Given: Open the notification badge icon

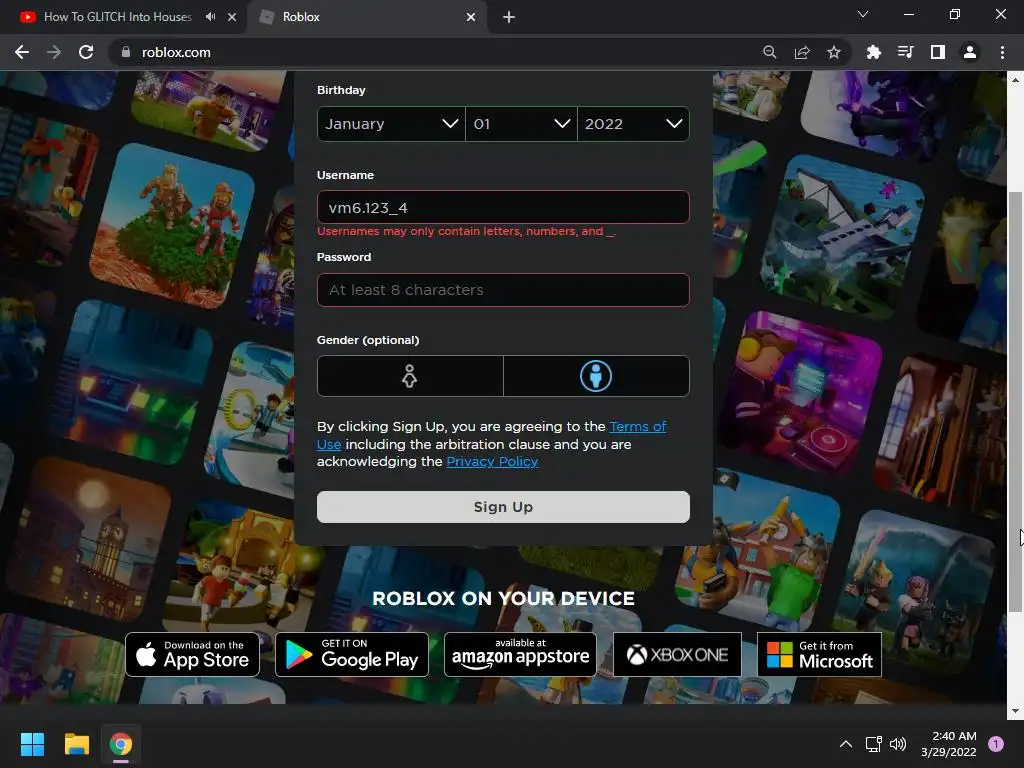Looking at the screenshot, I should click(x=996, y=744).
